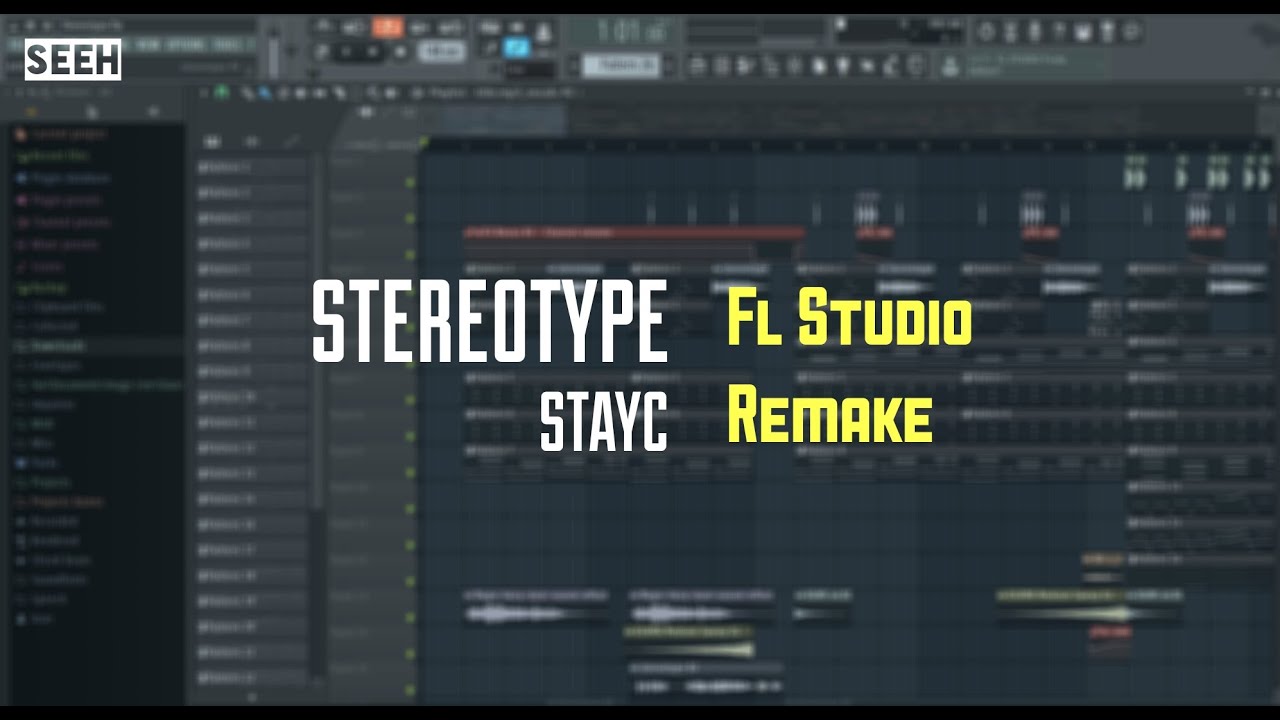Toggle the orange recording countdown button
Viewport: 1280px width, 720px height.
pyautogui.click(x=387, y=27)
